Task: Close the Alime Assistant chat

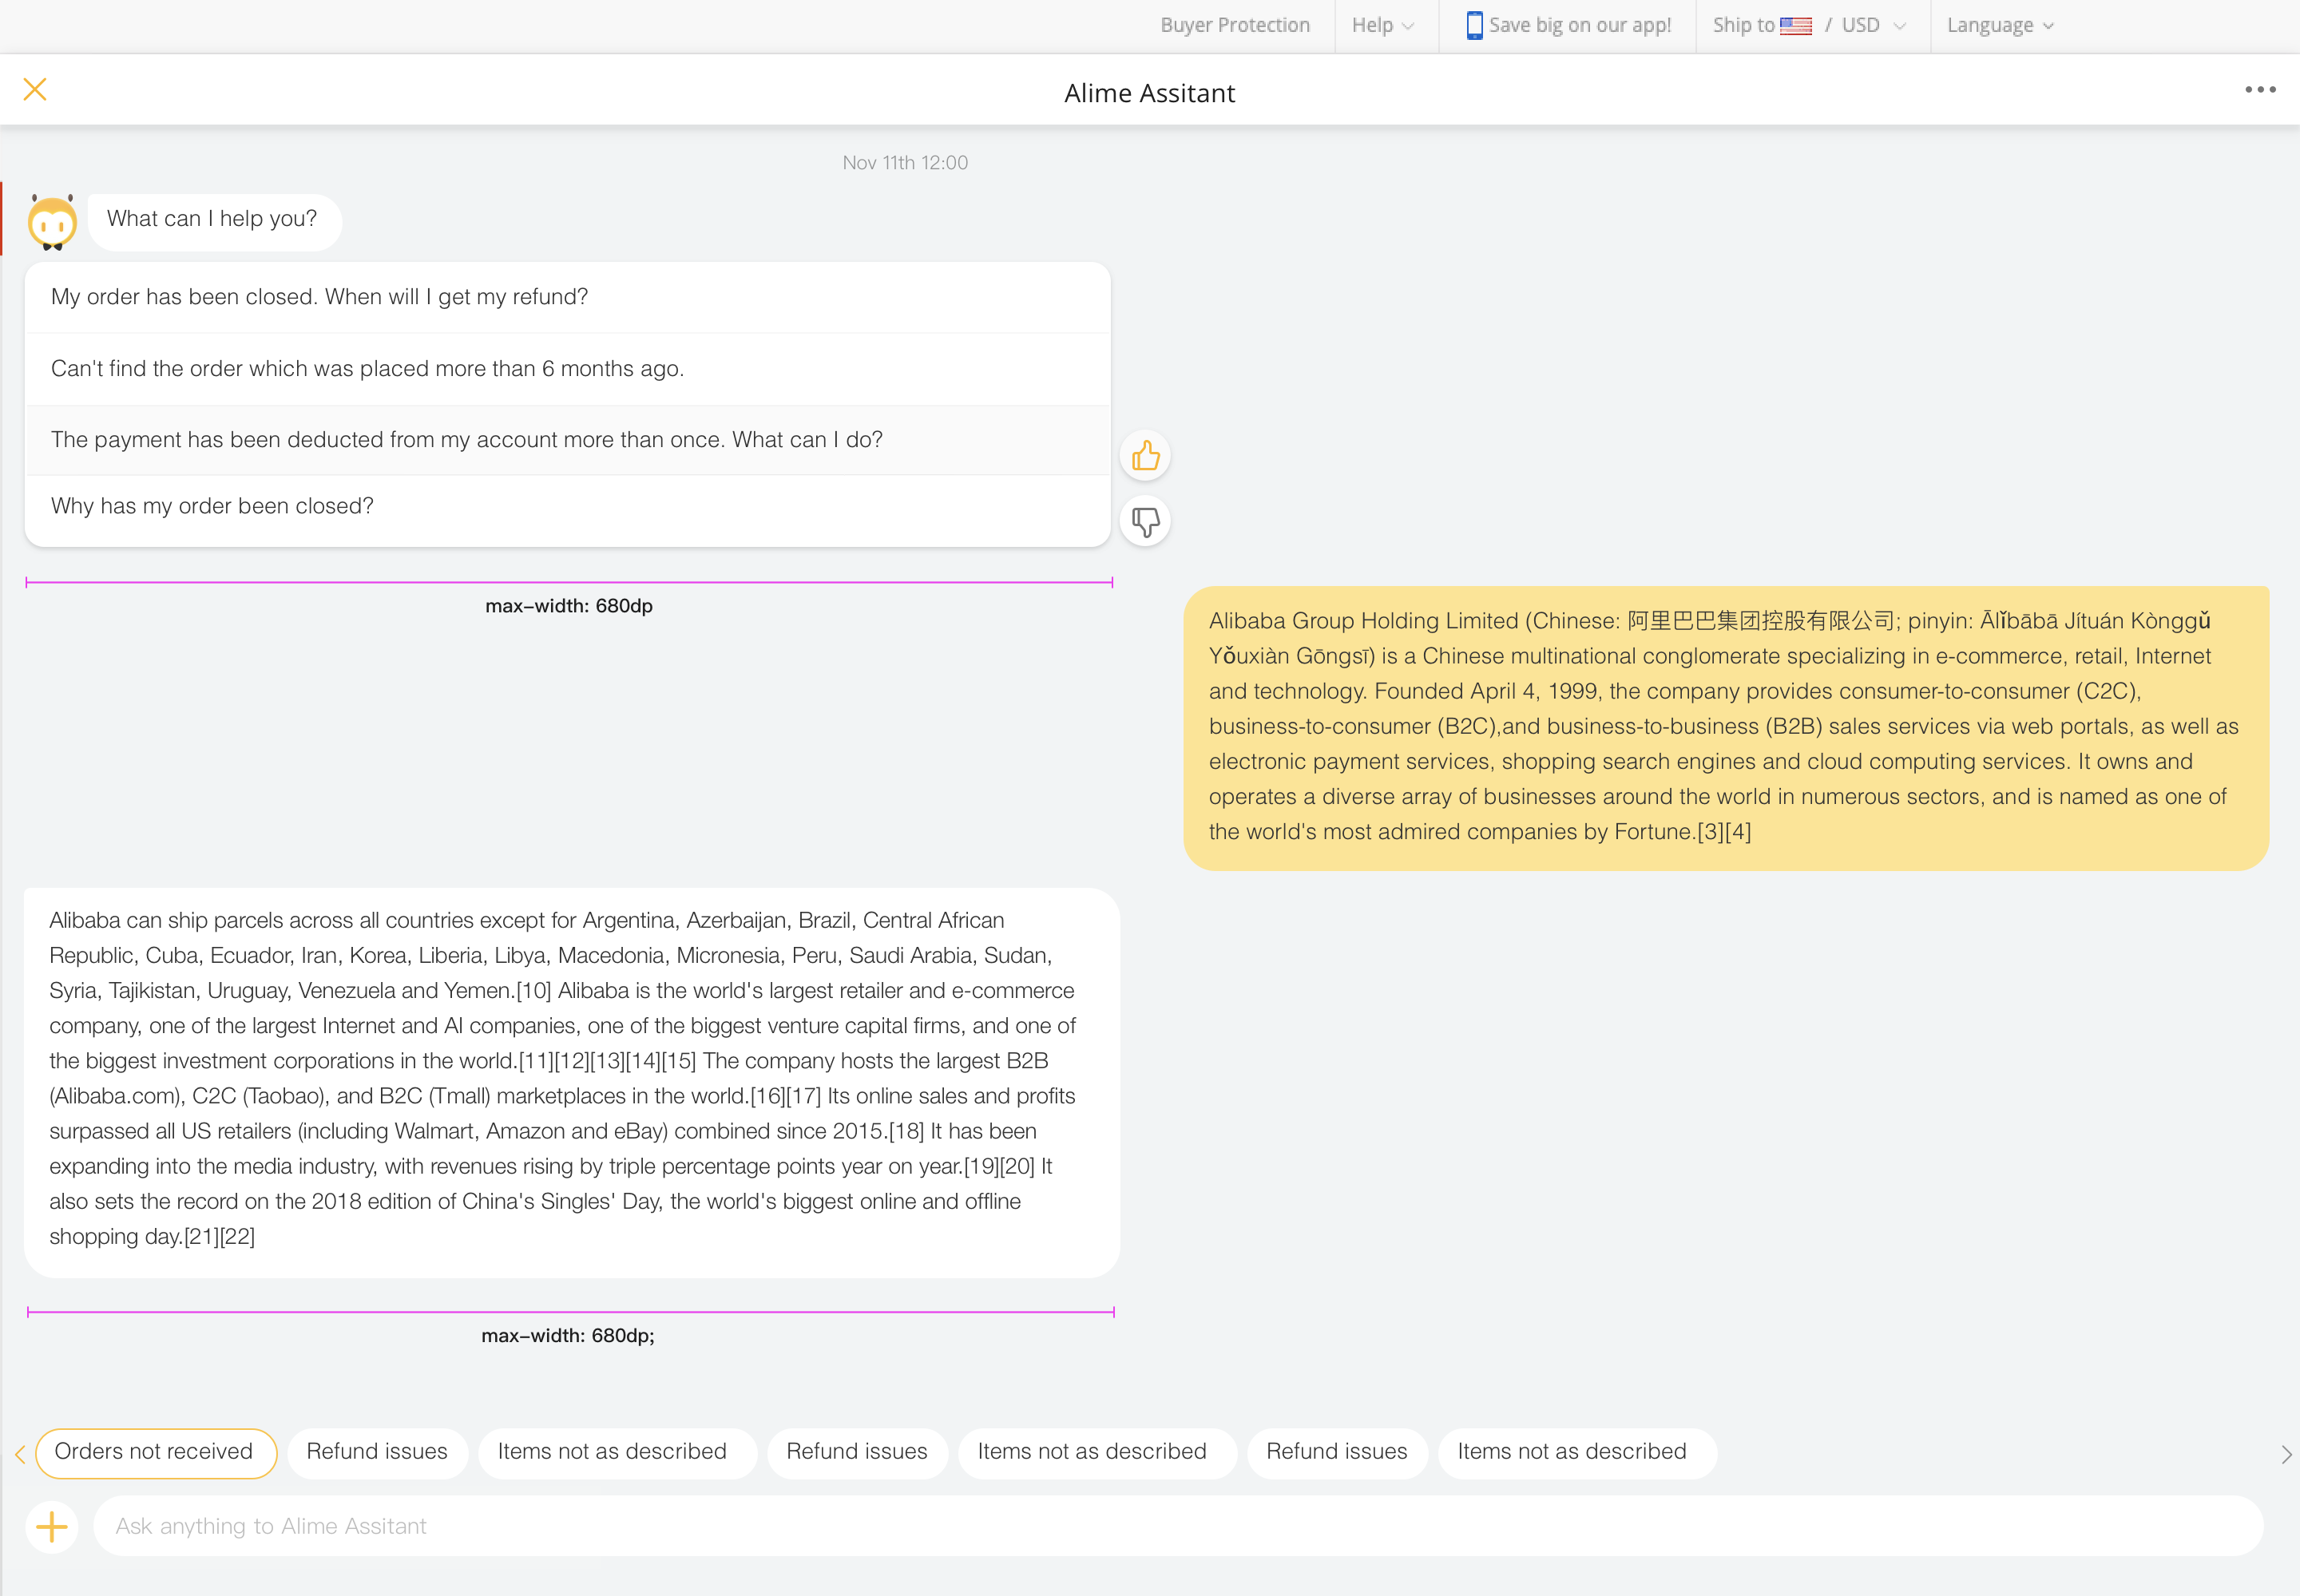Action: (35, 90)
